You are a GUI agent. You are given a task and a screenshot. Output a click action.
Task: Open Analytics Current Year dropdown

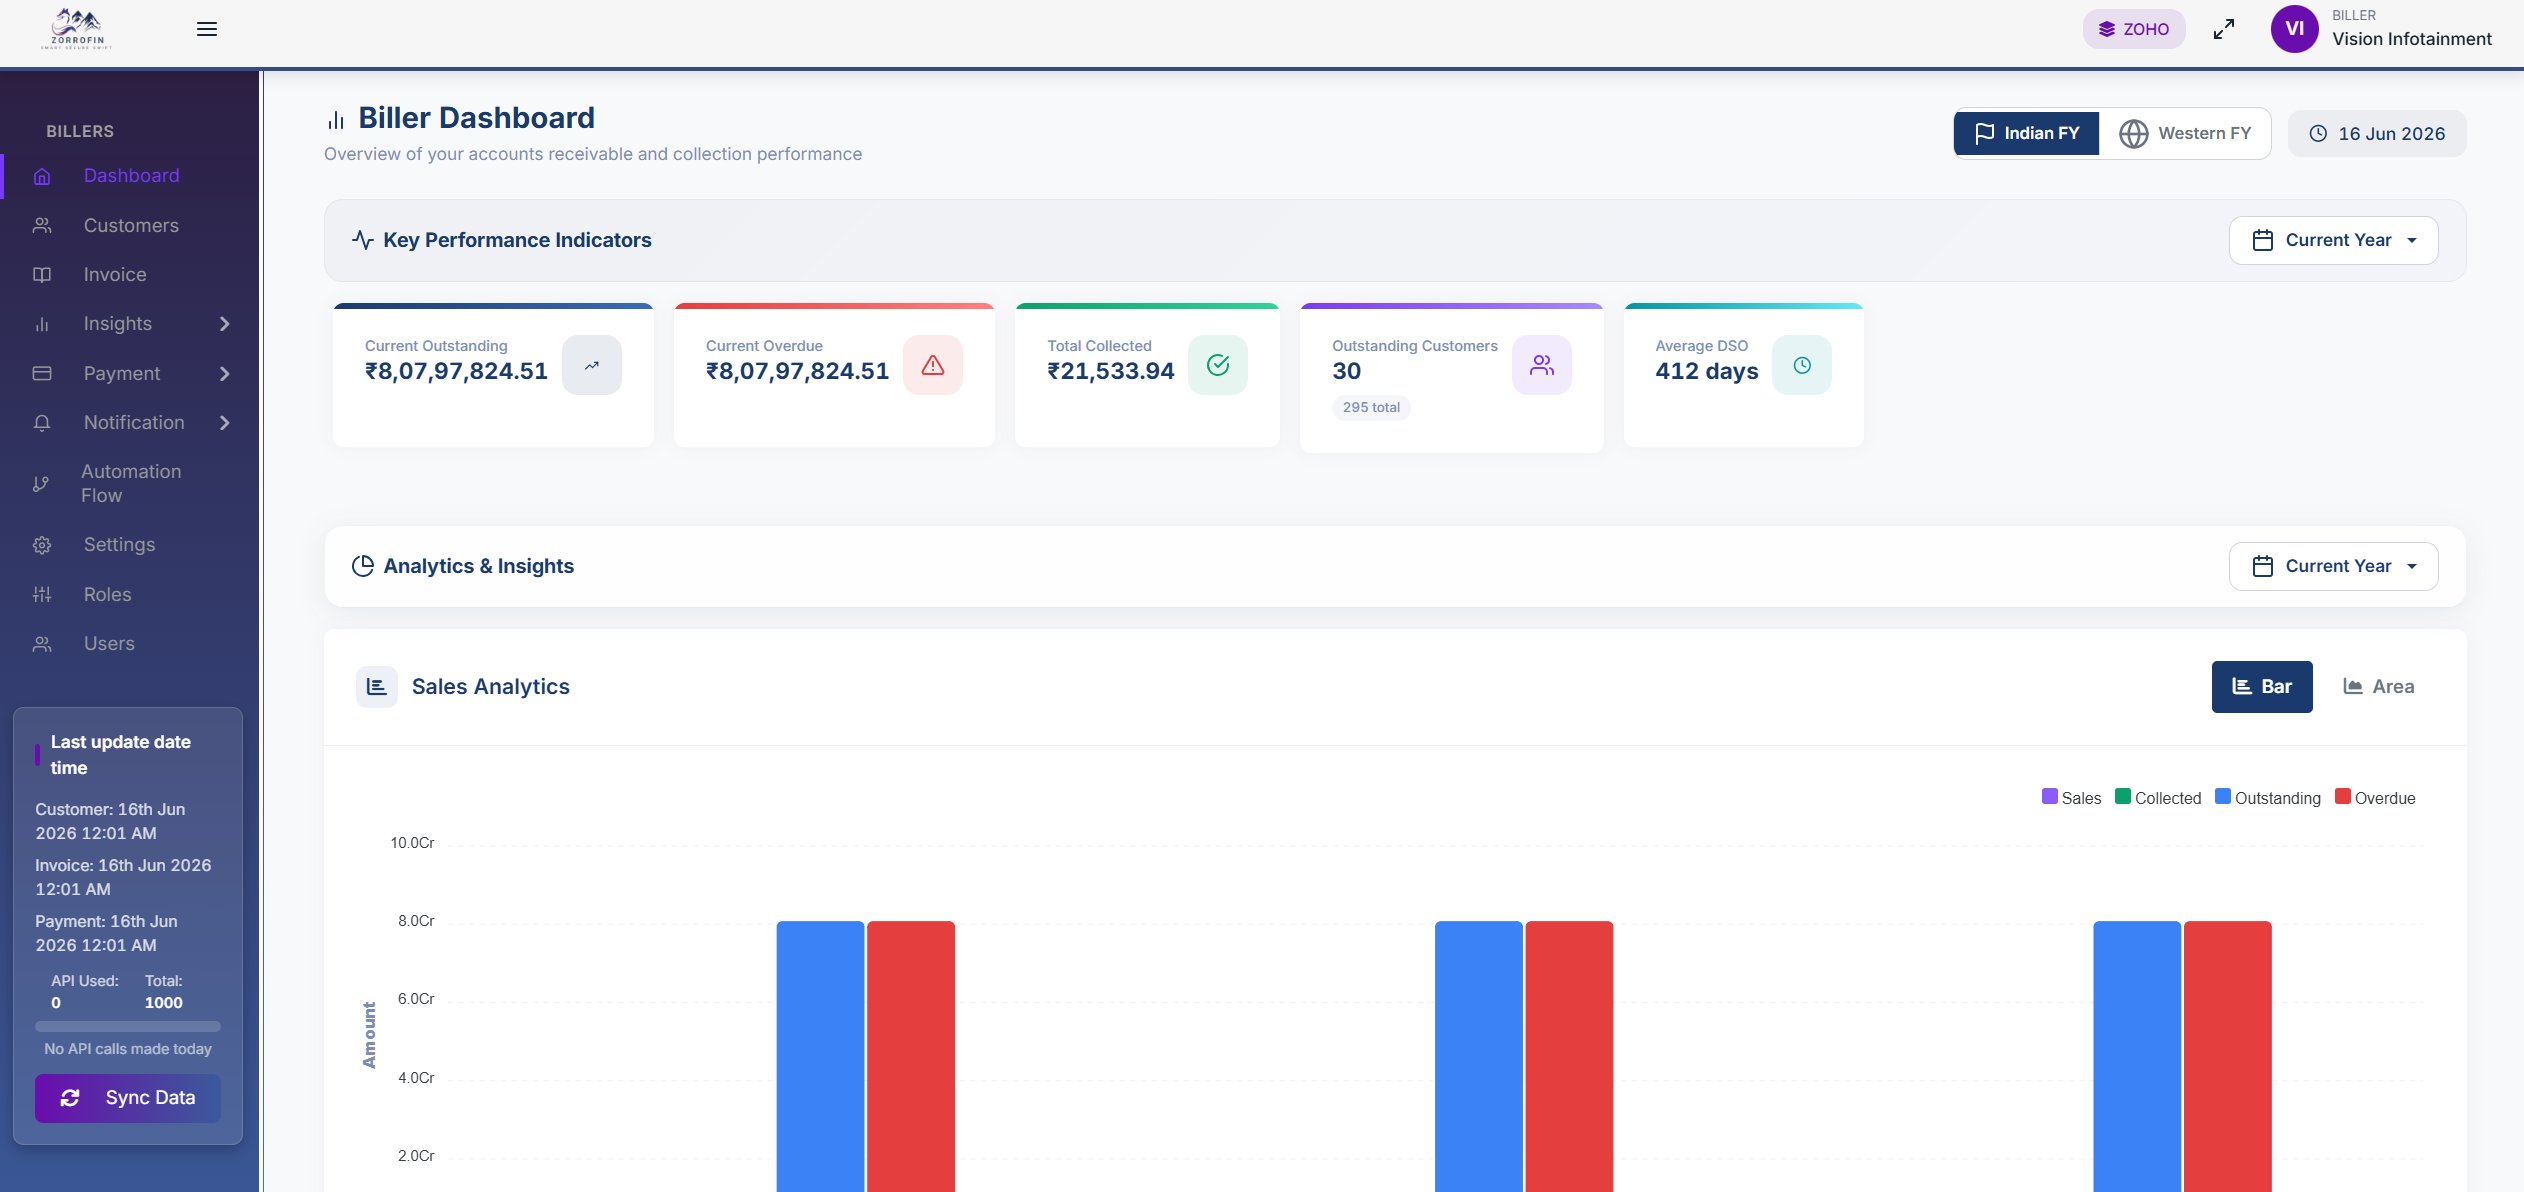(x=2333, y=567)
